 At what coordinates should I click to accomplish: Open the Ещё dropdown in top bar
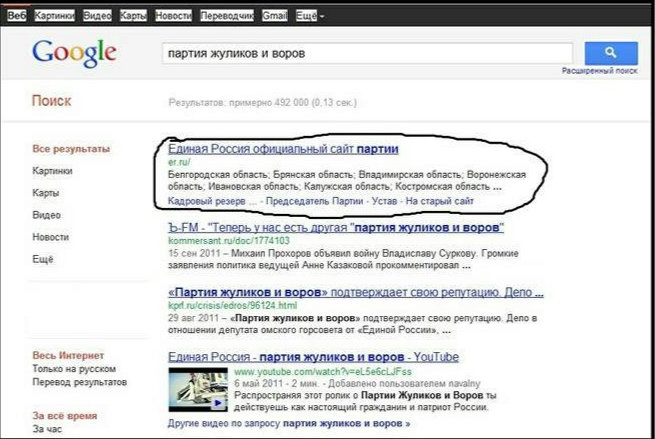(310, 16)
